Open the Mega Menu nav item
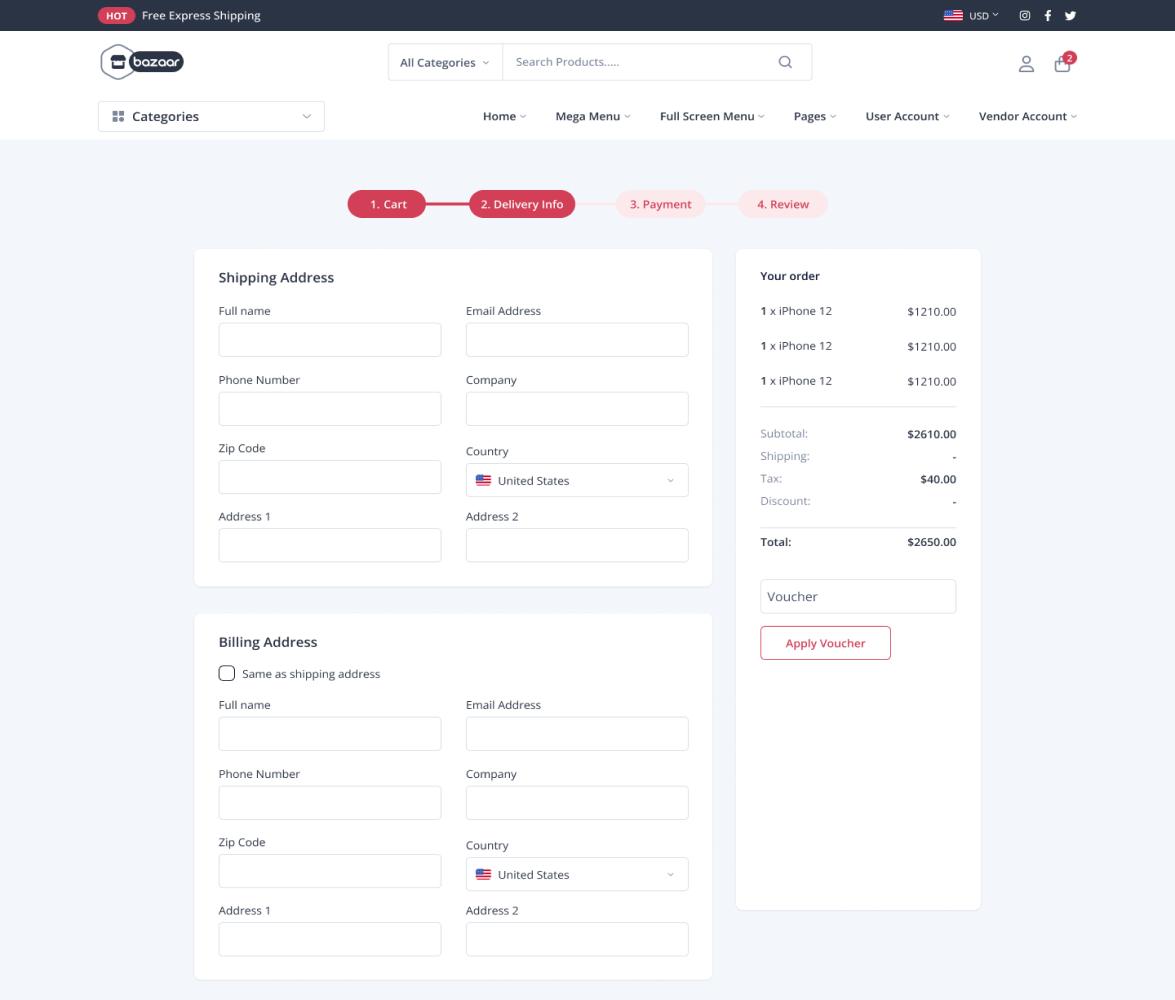This screenshot has width=1175, height=1000. coord(592,116)
